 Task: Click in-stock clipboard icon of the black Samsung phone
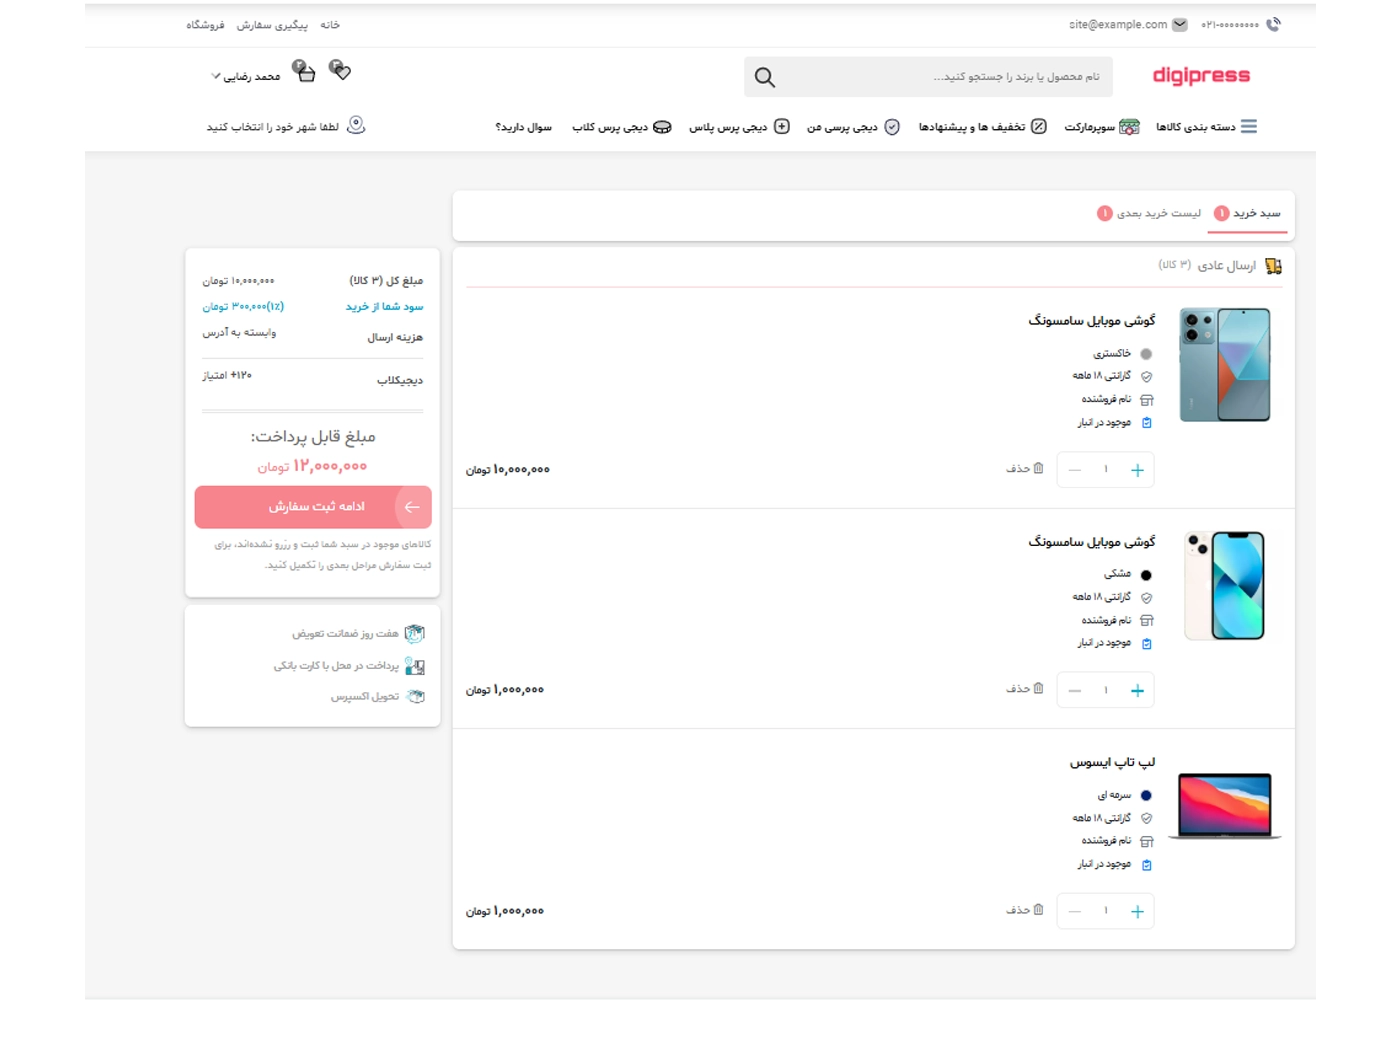pyautogui.click(x=1147, y=644)
